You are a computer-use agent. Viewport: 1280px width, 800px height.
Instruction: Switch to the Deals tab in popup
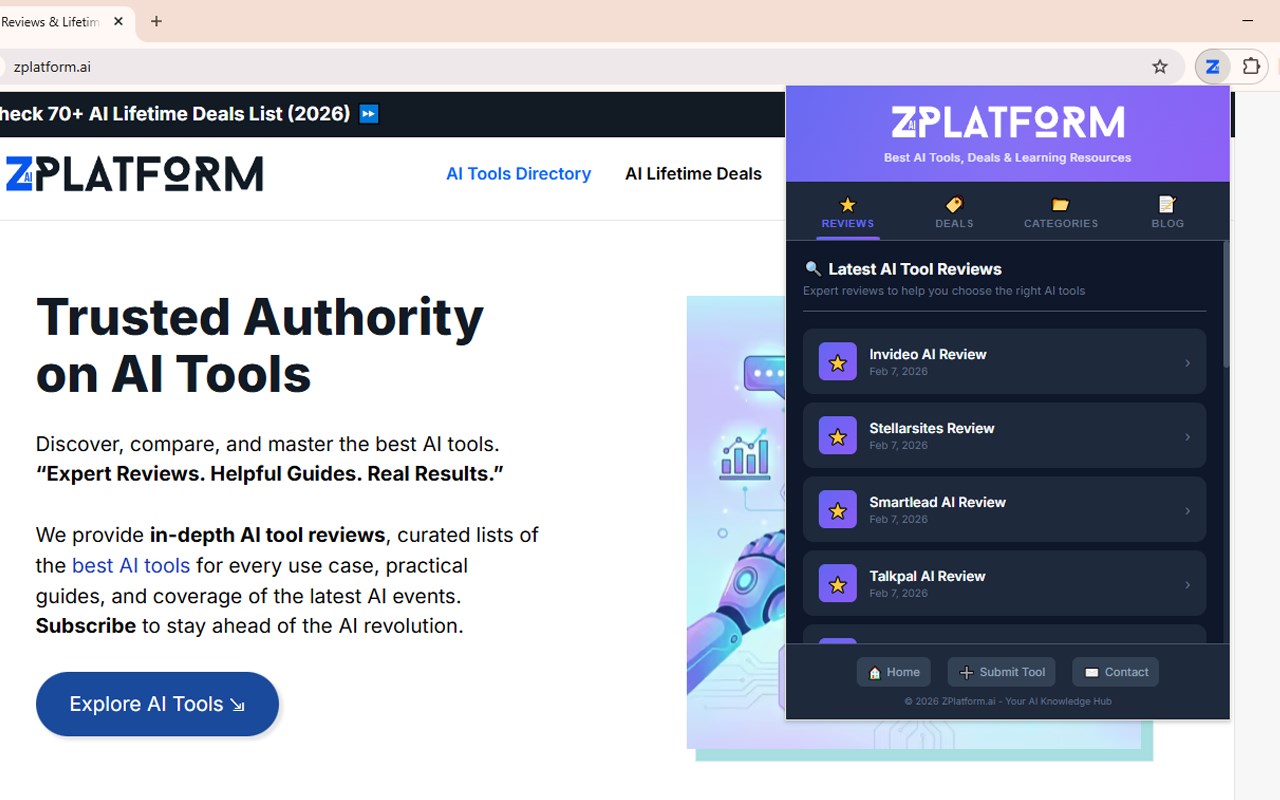point(954,212)
